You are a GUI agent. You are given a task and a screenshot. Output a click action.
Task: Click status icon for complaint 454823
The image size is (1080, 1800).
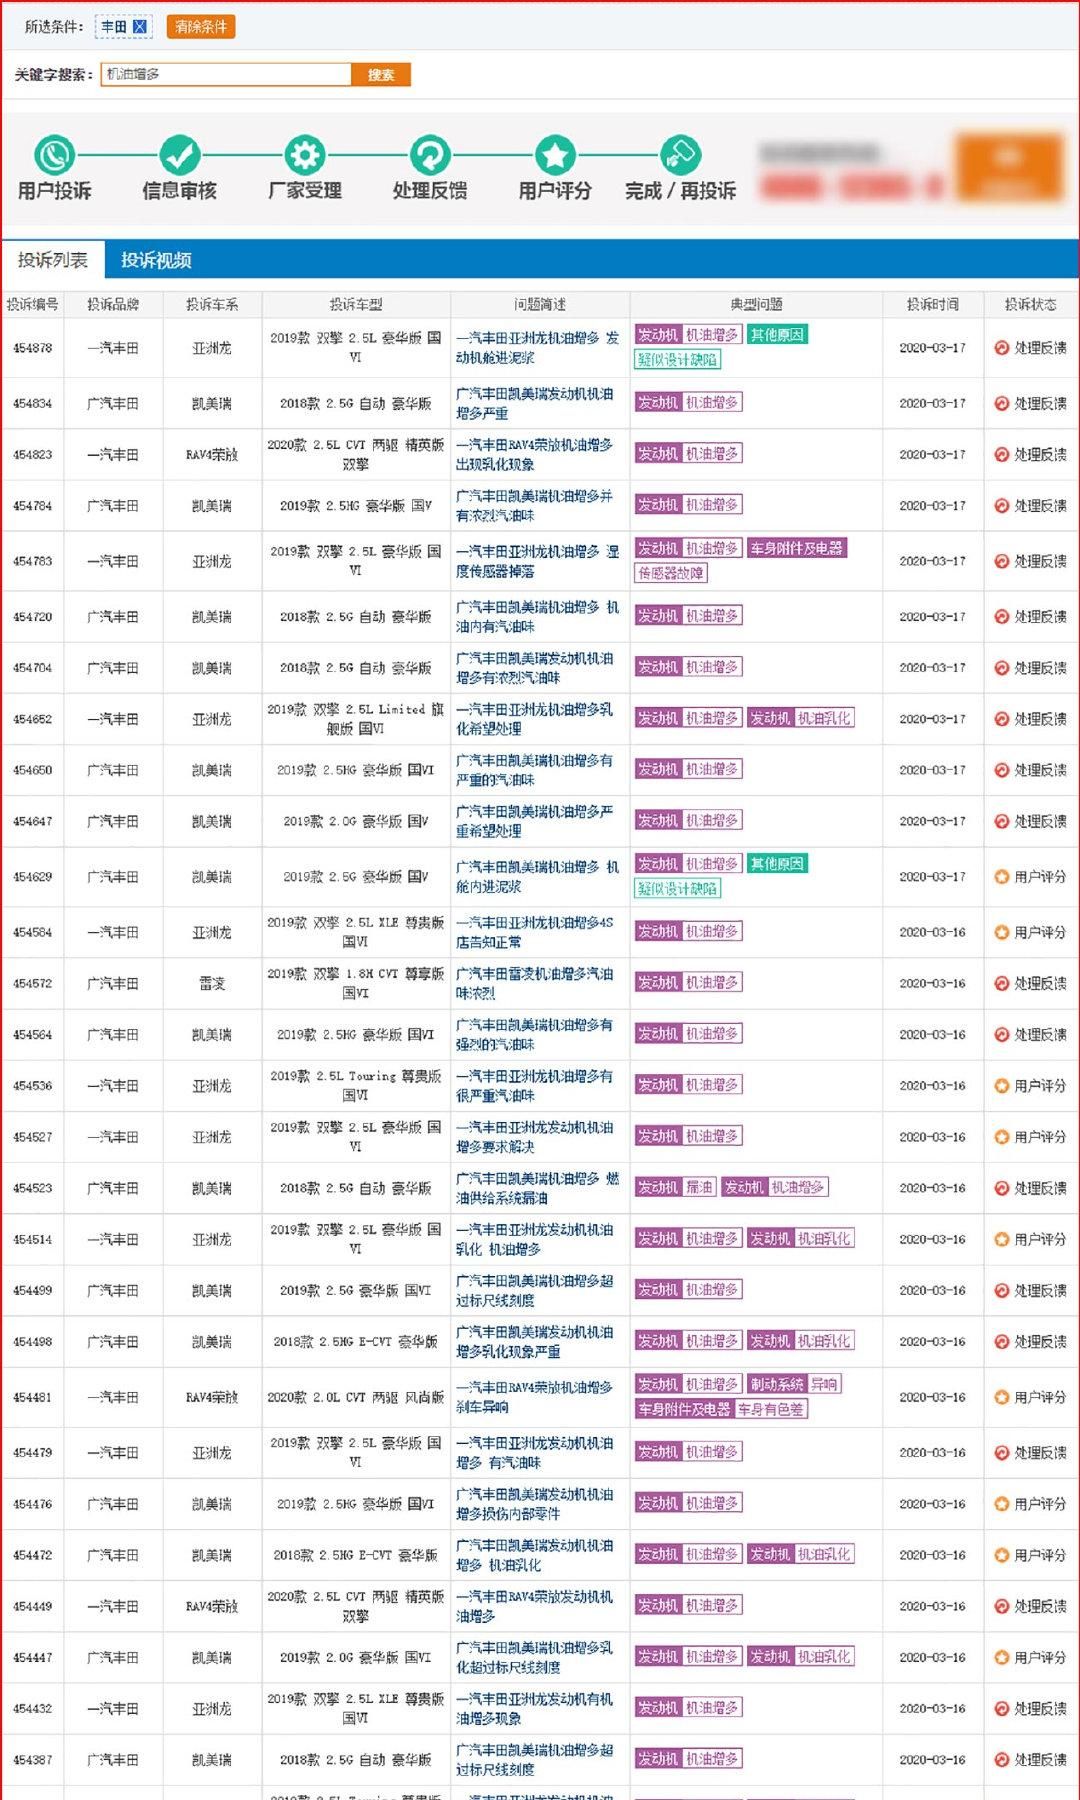1001,455
